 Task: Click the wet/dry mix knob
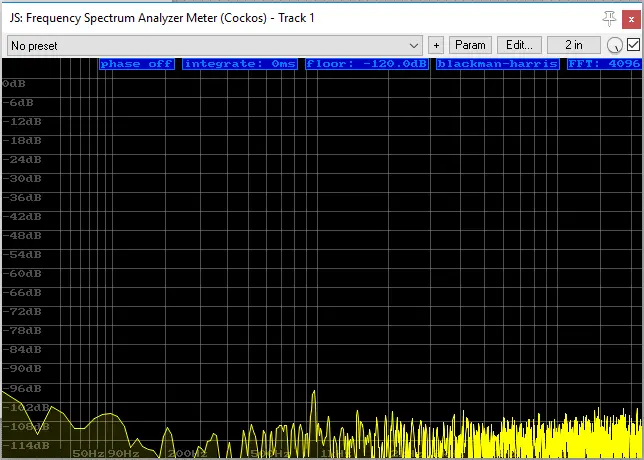[x=615, y=45]
